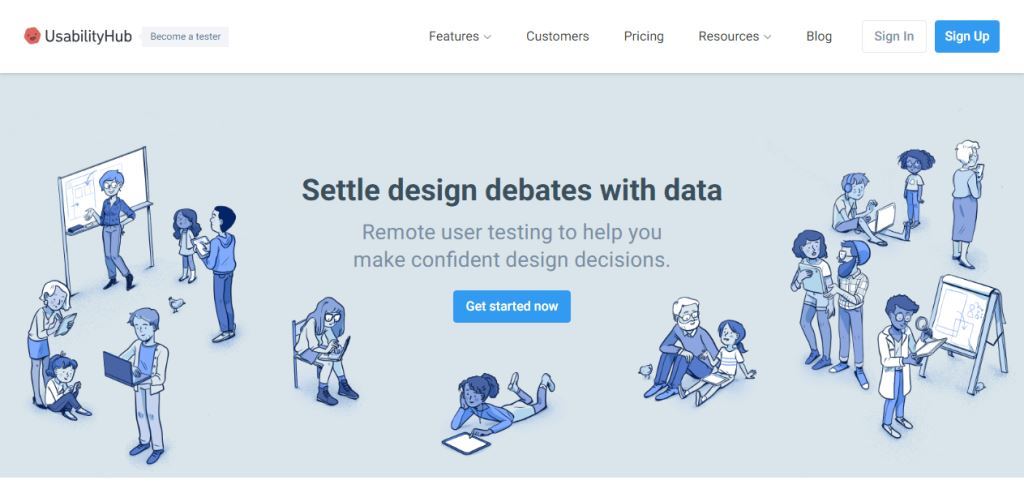Viewport: 1024px width, 489px height.
Task: Click the small bird near the standing man
Action: [x=176, y=304]
